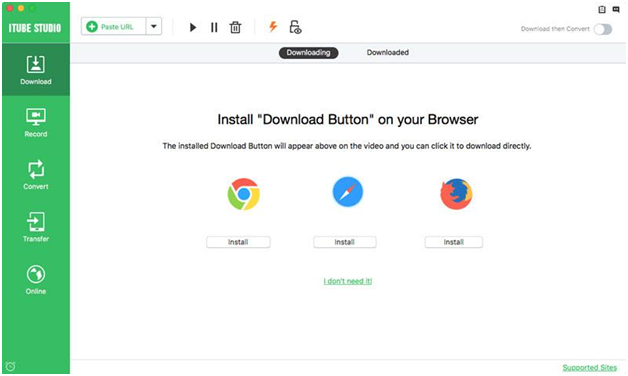Install the Firefox download button
The height and width of the screenshot is (376, 628).
click(453, 242)
